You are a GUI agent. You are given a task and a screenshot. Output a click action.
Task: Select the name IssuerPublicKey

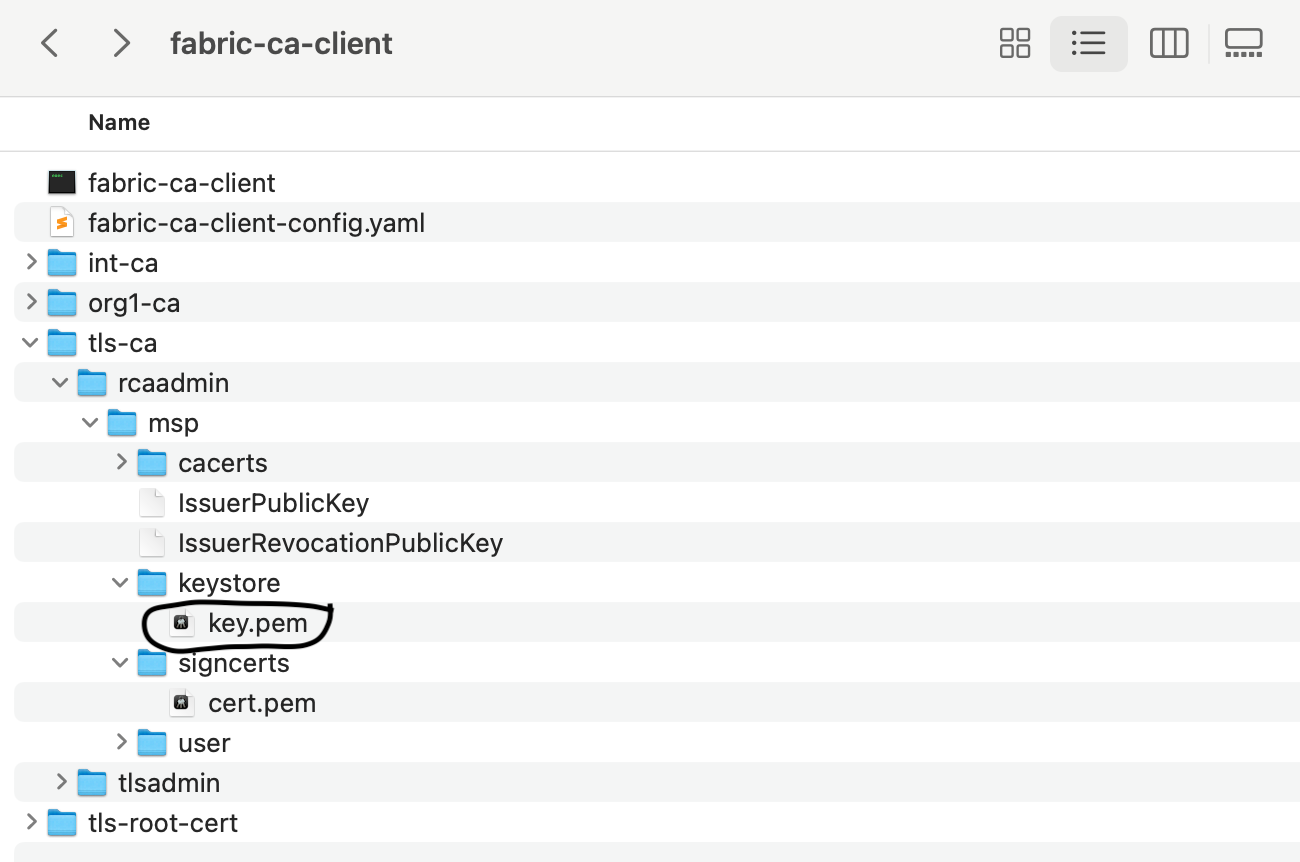[x=273, y=504]
